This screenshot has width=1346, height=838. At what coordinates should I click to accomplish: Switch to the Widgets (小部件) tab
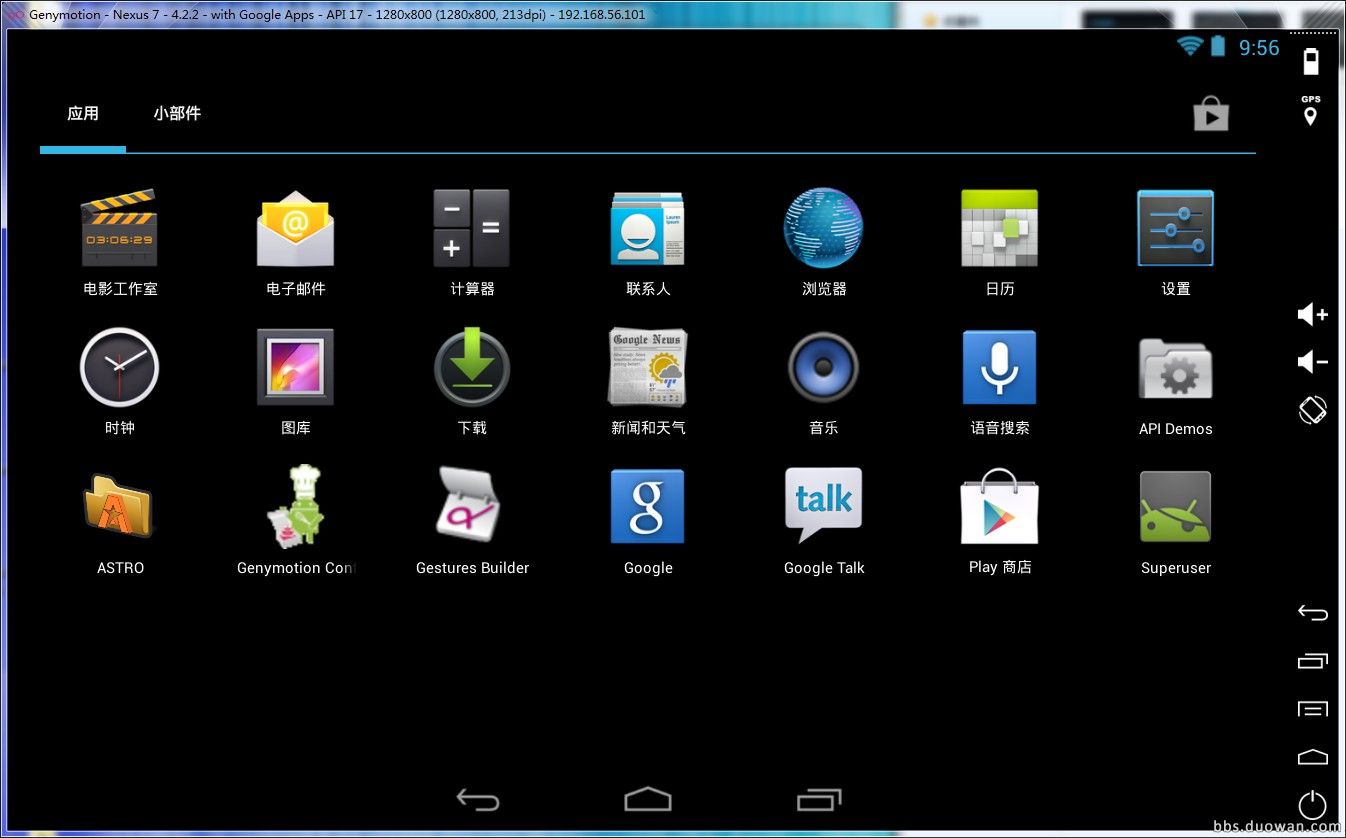(x=177, y=114)
